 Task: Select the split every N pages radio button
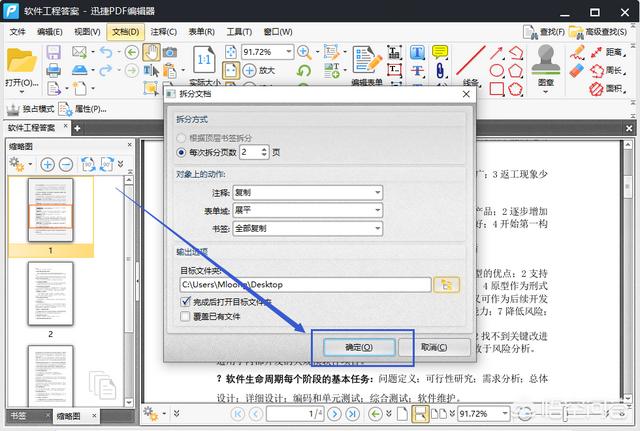click(181, 152)
